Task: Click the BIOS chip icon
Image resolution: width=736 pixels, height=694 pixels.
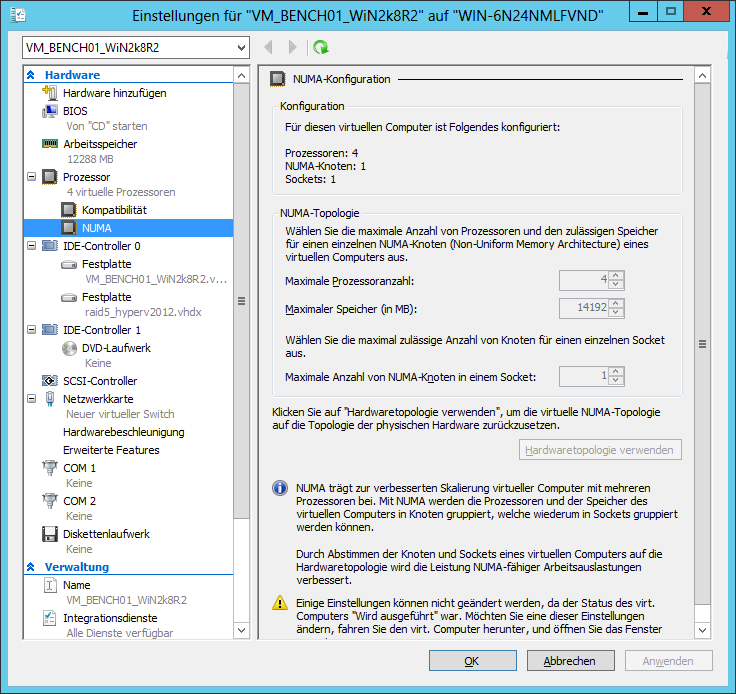Action: click(49, 111)
